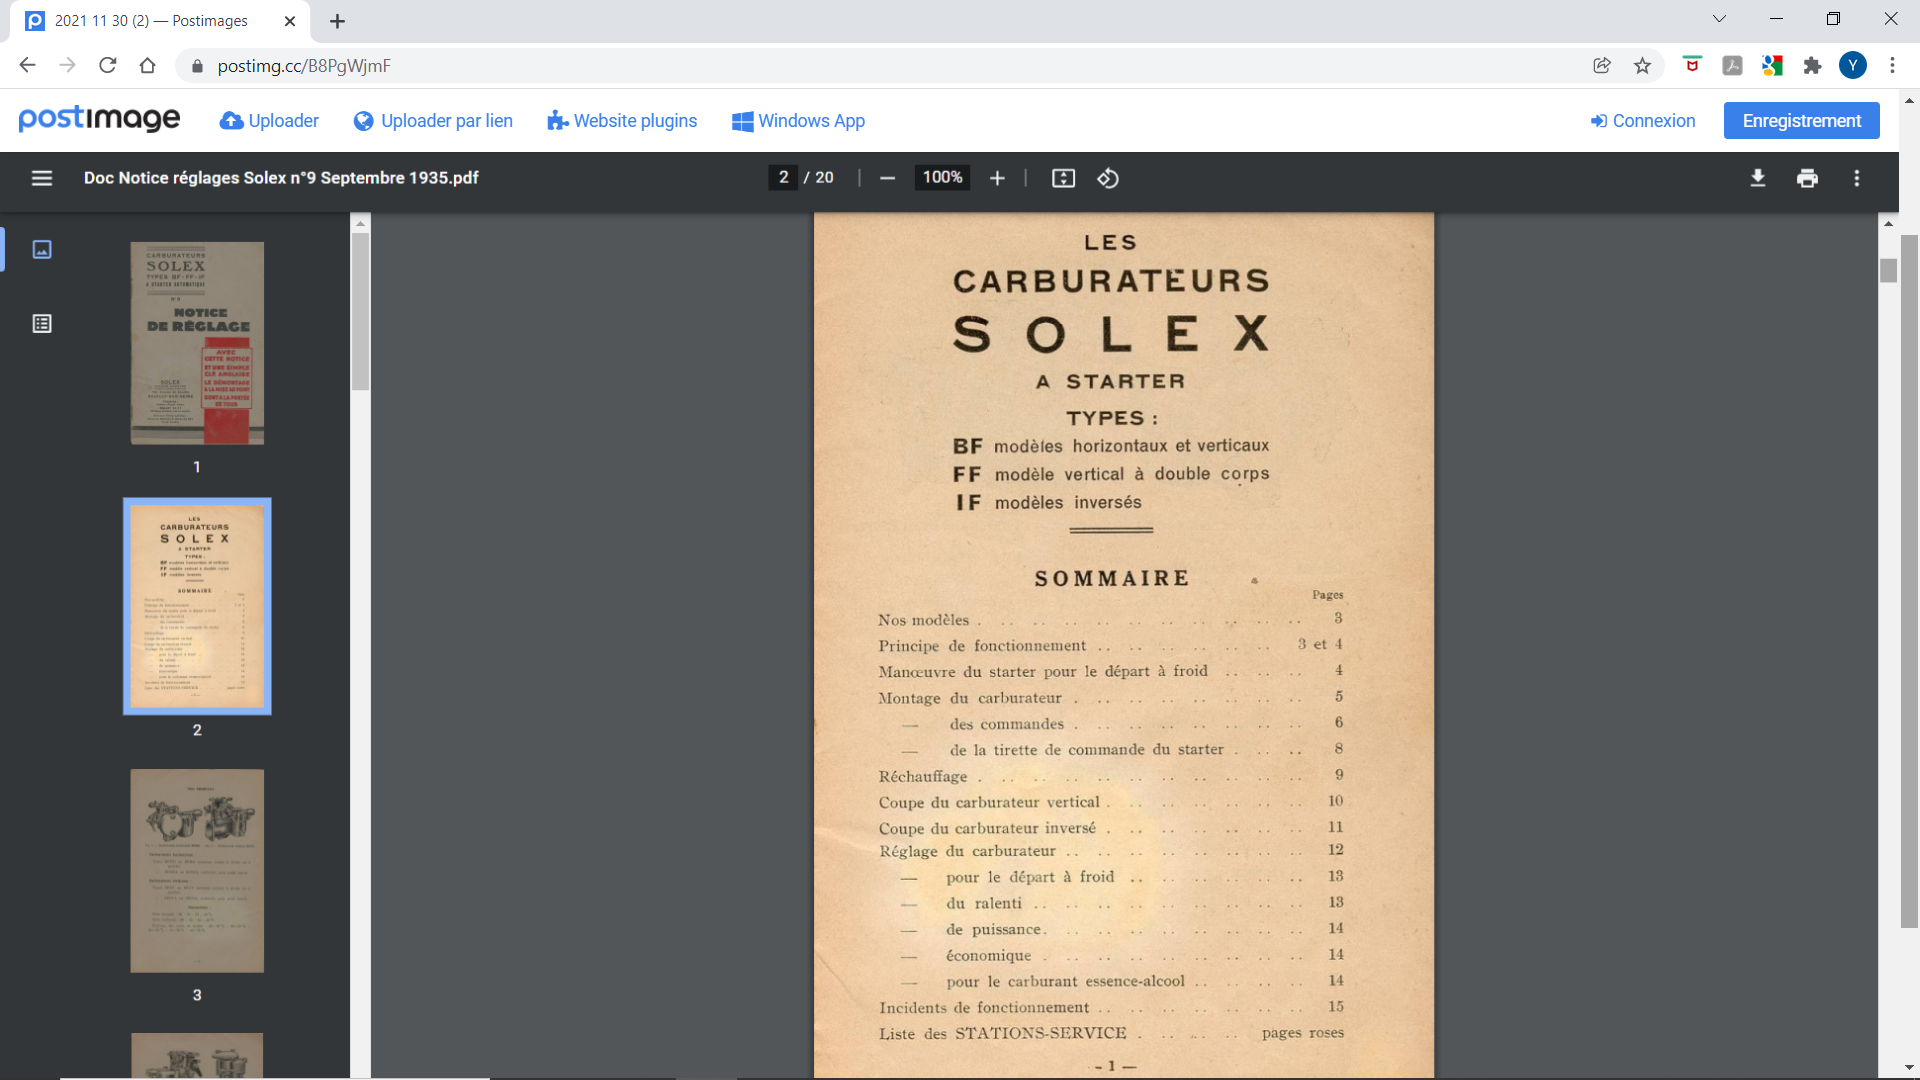The width and height of the screenshot is (1920, 1080).
Task: Show document outline panel
Action: tap(42, 323)
